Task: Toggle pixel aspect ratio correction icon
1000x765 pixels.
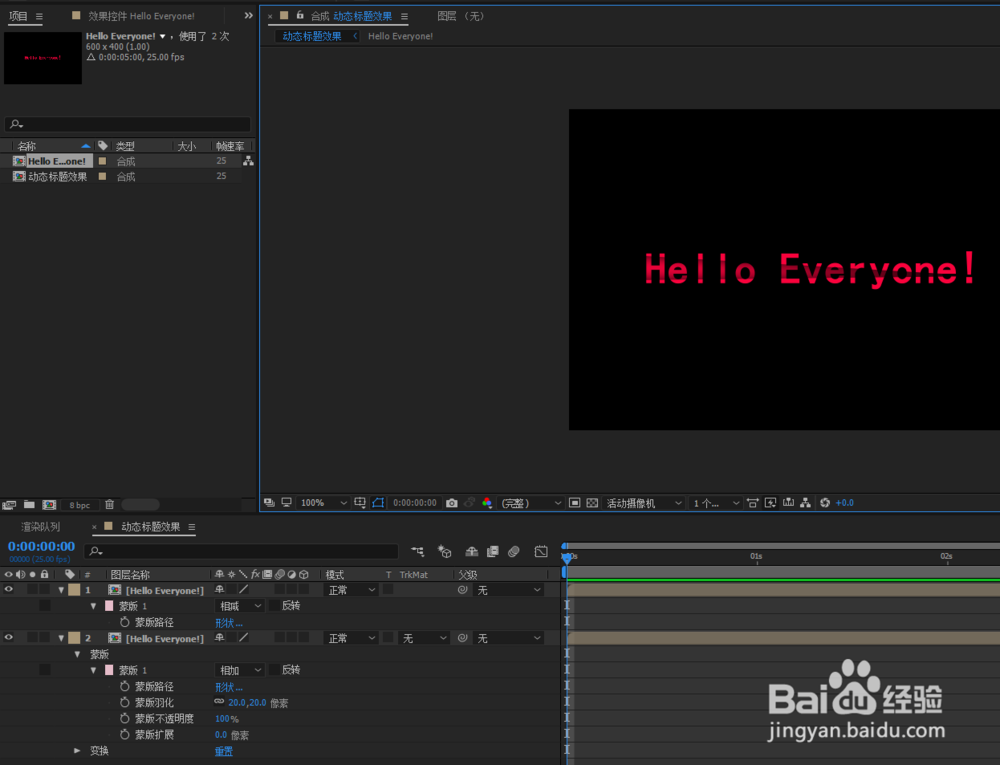Action: tap(753, 502)
